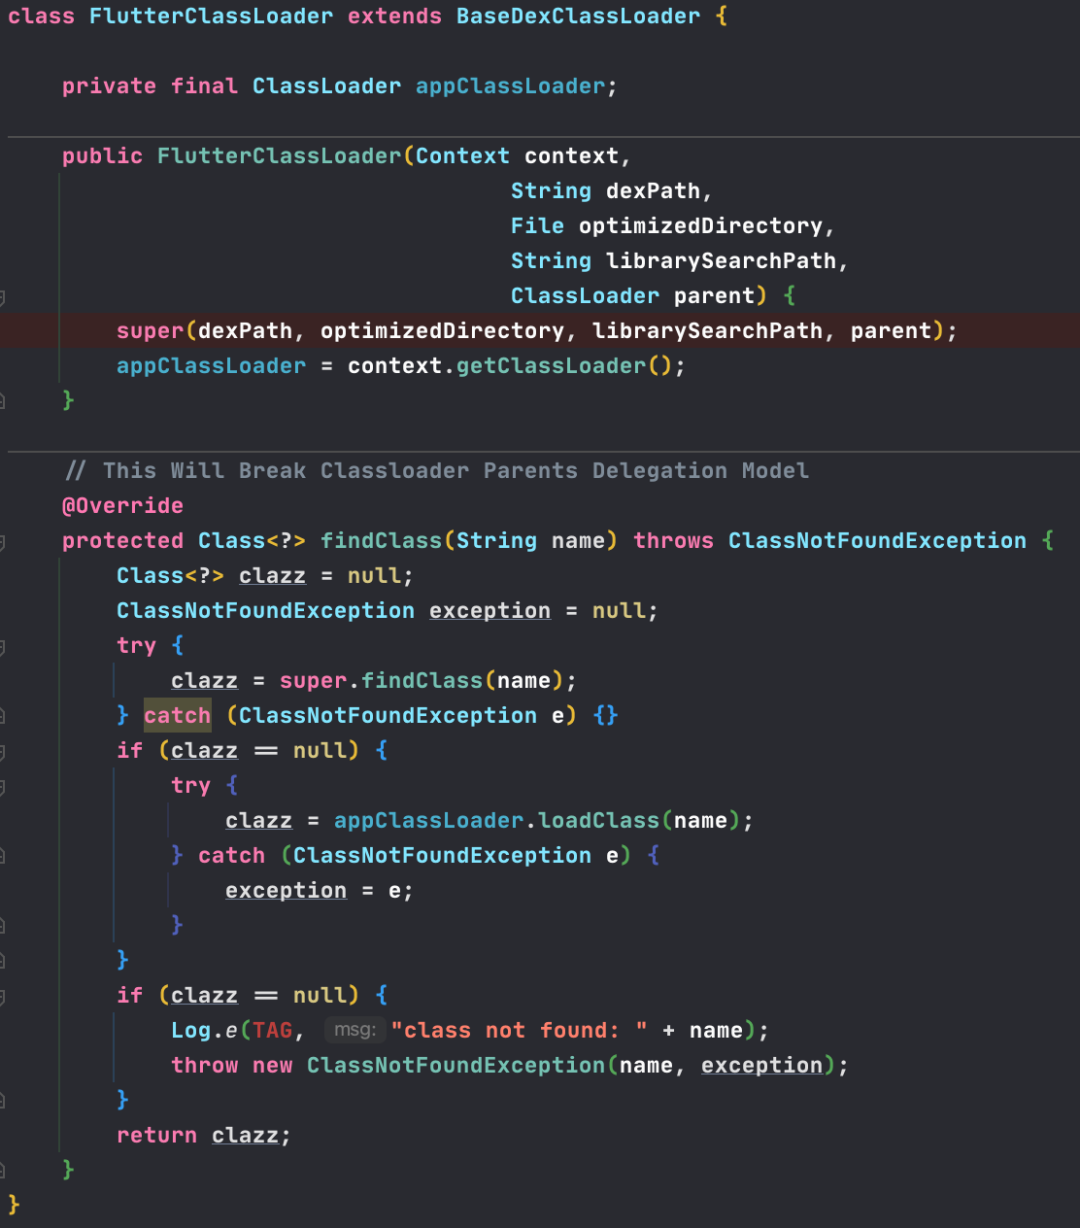Click the loadClass method call

(598, 822)
